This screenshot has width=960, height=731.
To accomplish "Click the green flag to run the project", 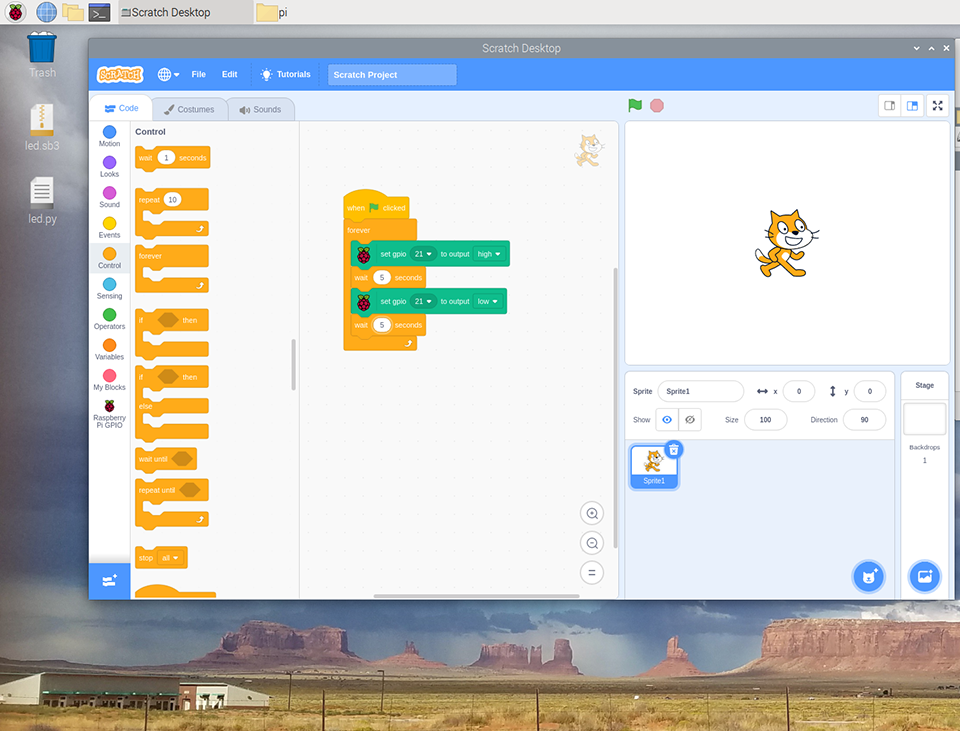I will click(x=635, y=105).
